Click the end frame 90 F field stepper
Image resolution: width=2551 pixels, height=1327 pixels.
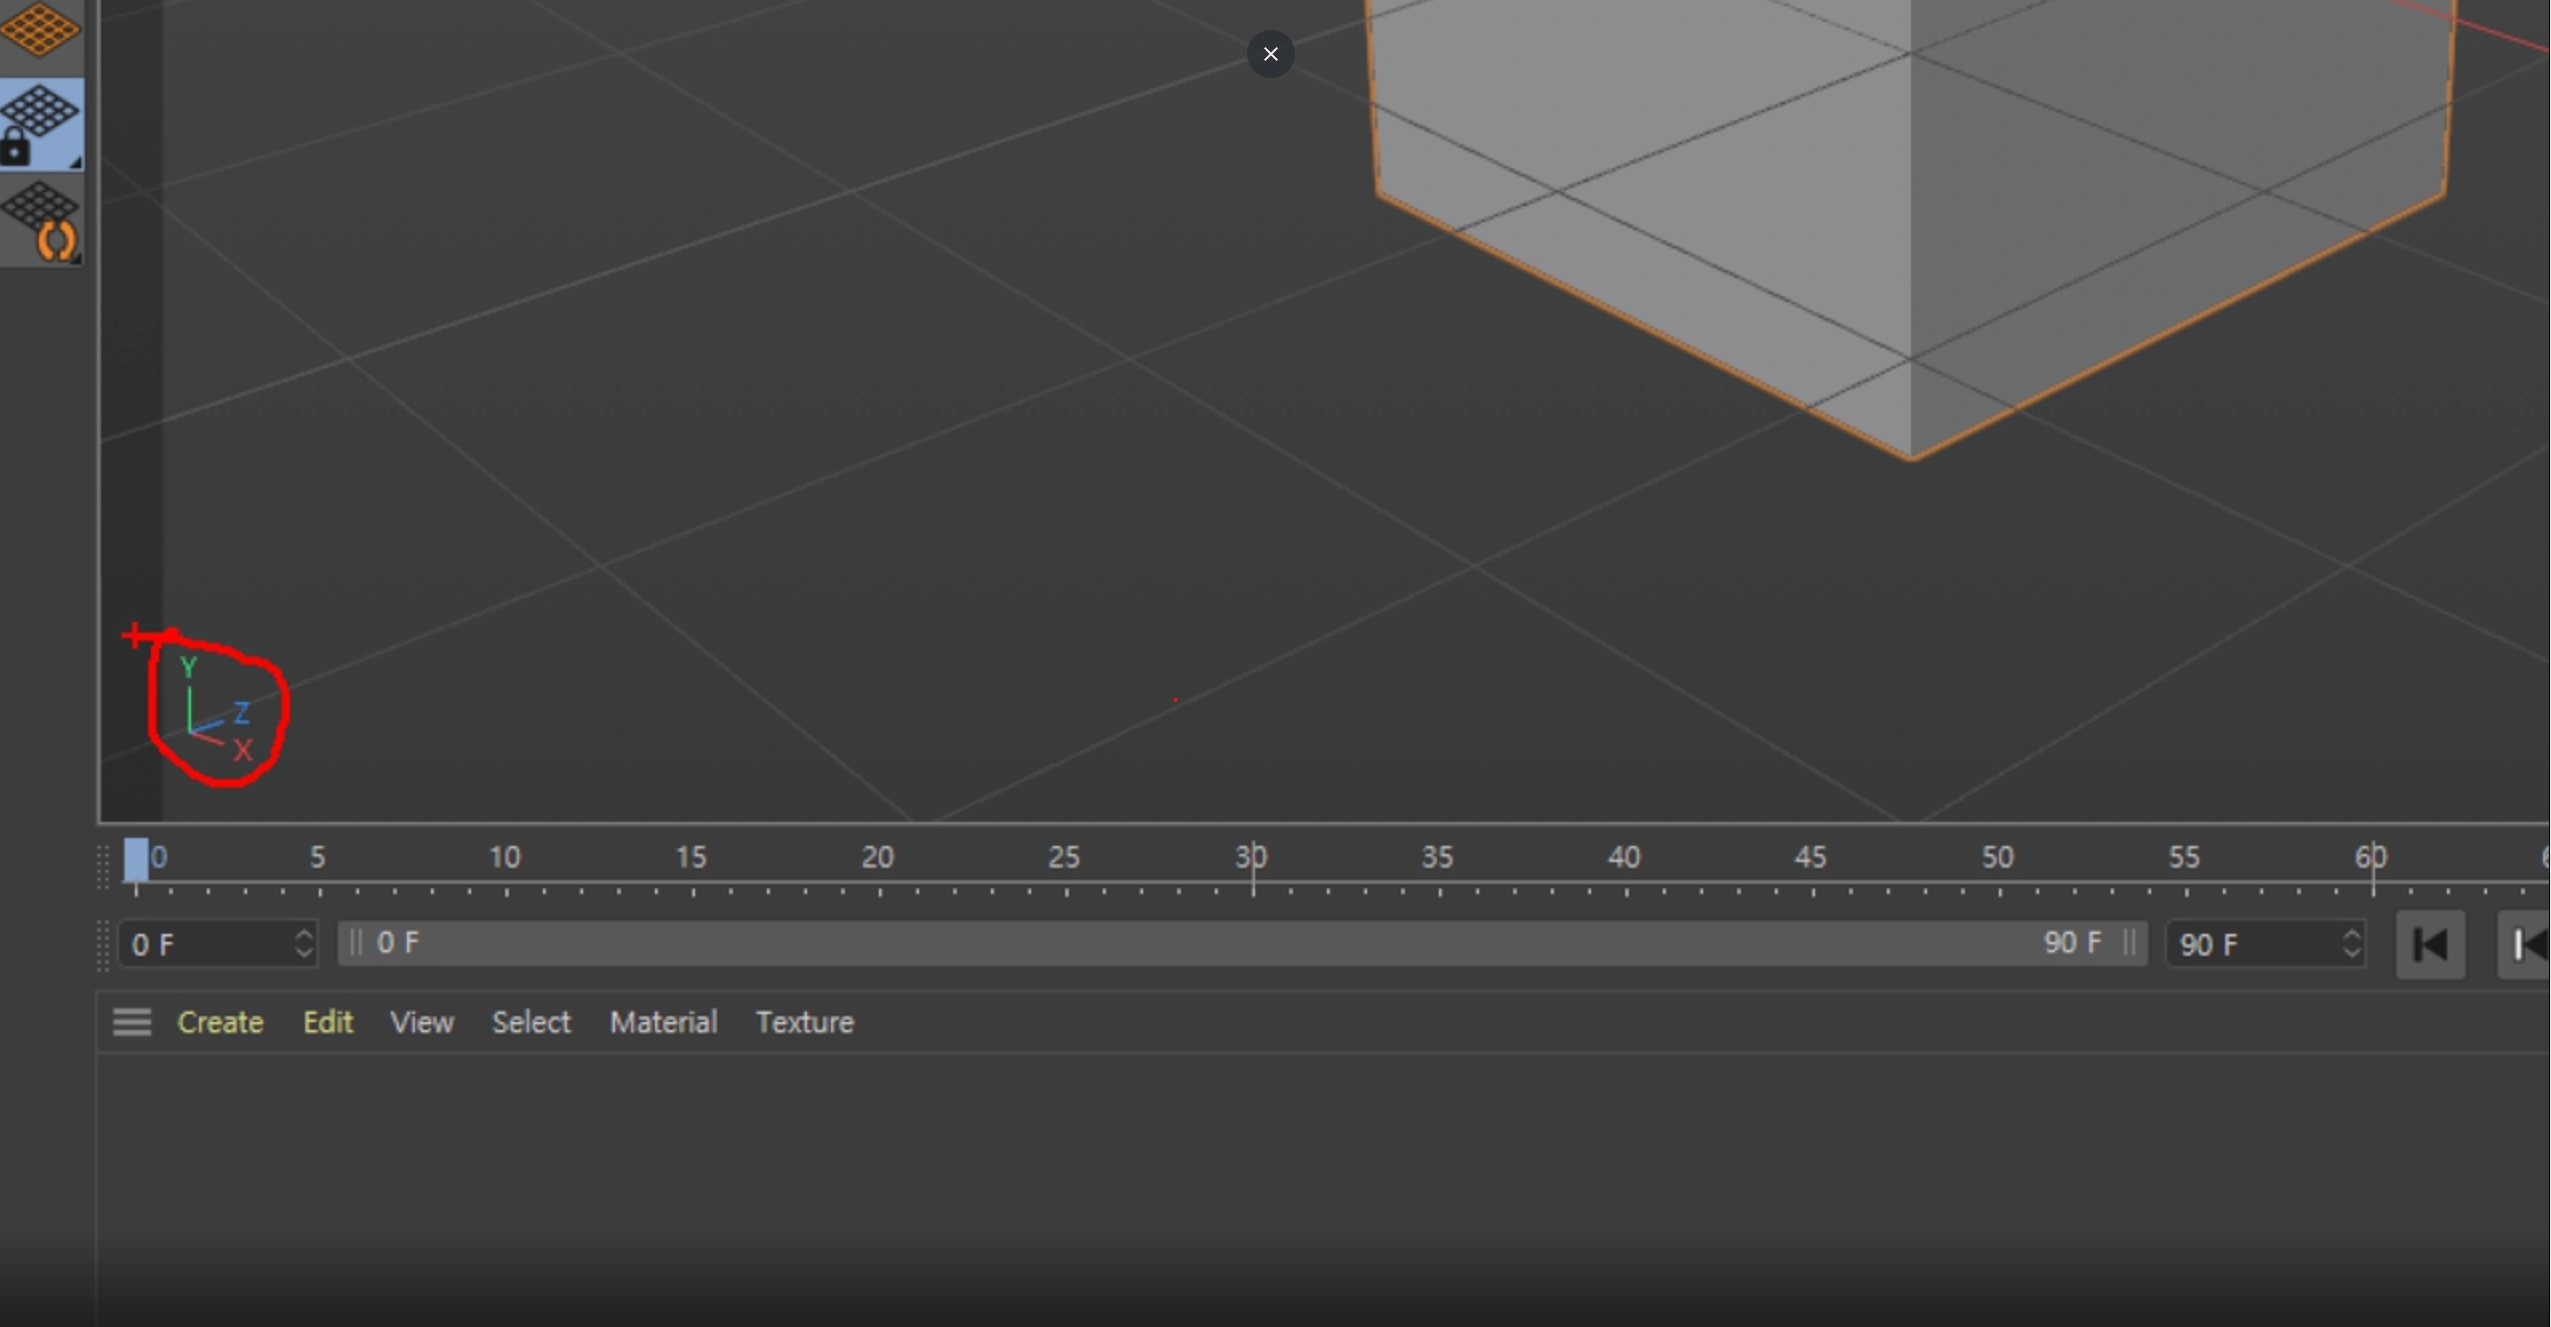[x=2351, y=944]
